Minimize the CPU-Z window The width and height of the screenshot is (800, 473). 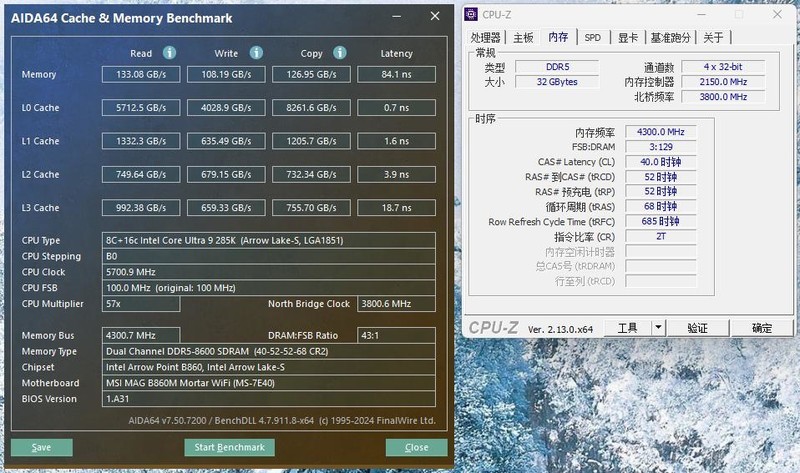tap(702, 14)
